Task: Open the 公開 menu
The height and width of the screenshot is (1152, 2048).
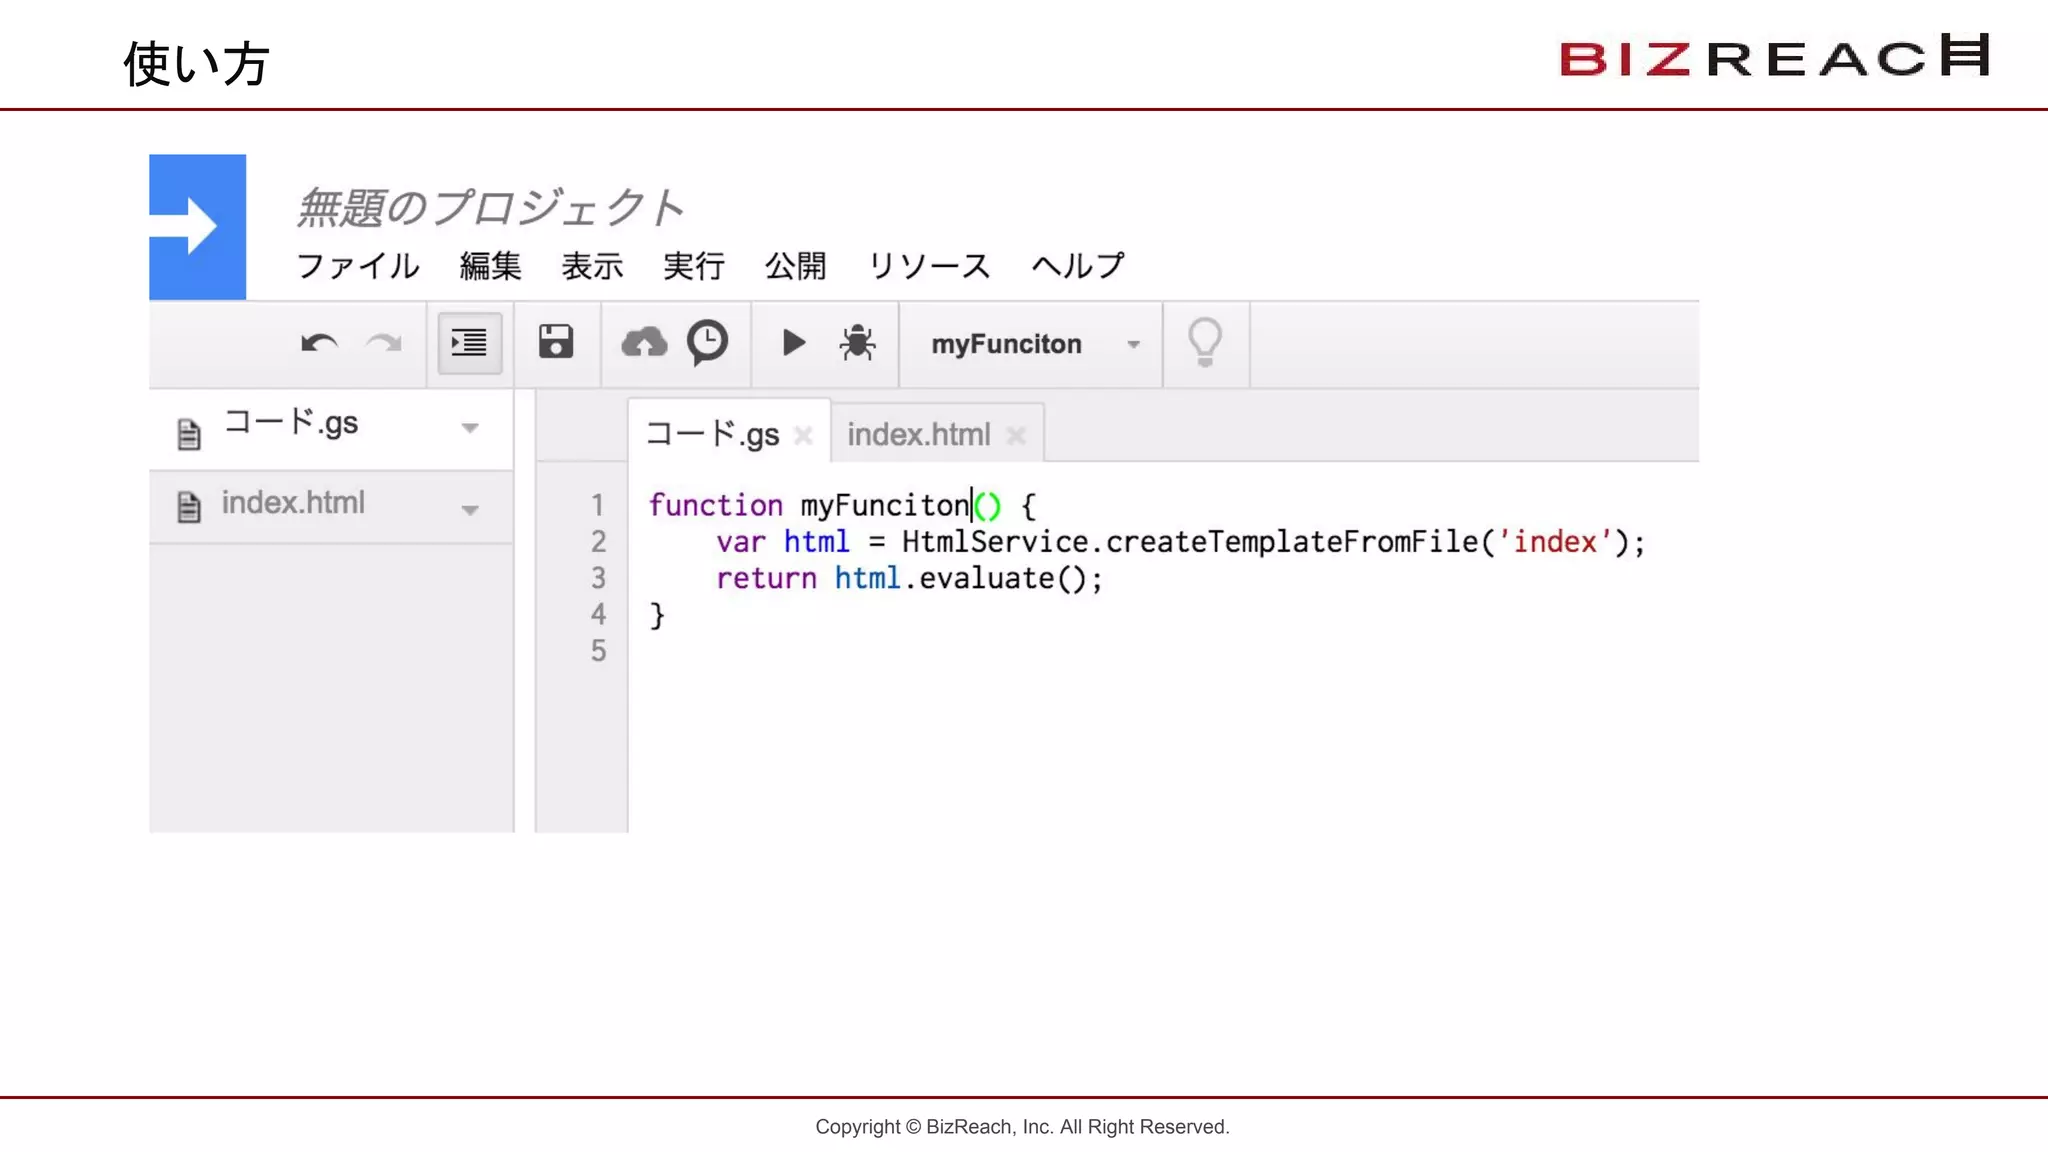Action: coord(795,266)
